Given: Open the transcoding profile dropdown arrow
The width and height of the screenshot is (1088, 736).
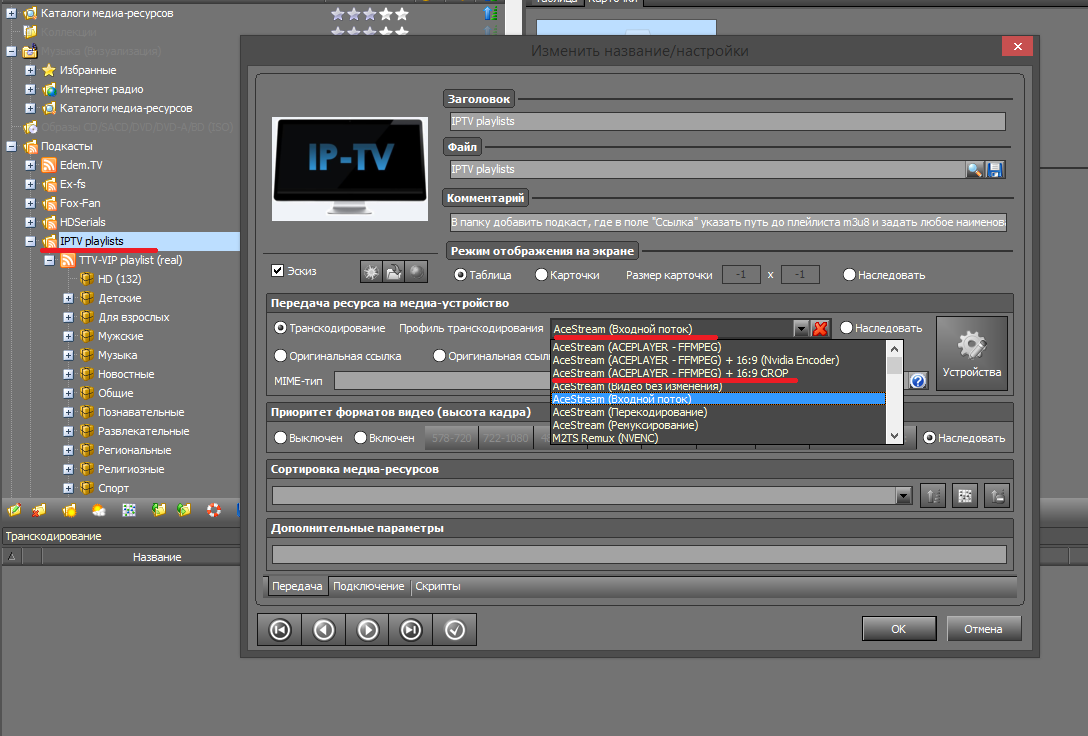Looking at the screenshot, I should tap(800, 329).
